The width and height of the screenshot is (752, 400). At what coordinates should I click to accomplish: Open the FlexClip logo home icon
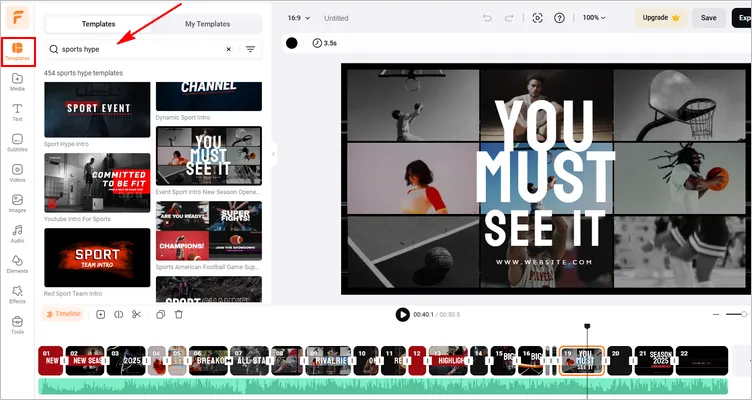(17, 17)
